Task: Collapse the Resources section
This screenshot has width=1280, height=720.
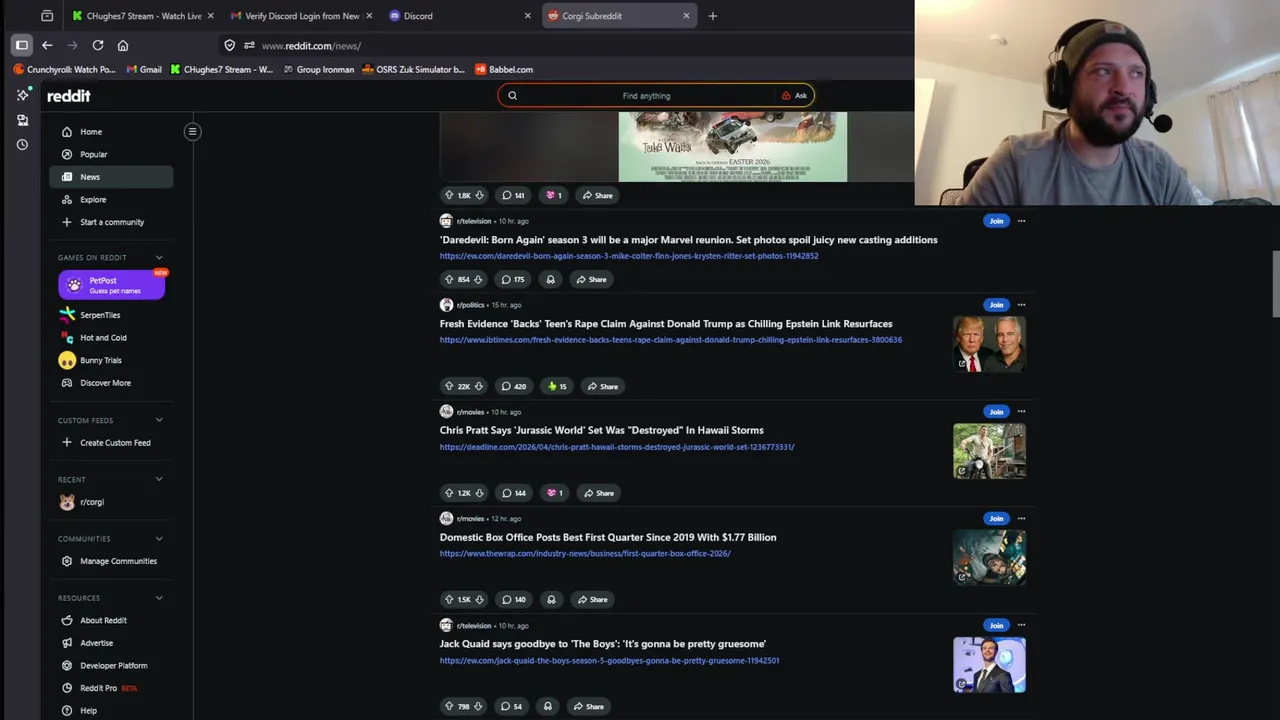Action: 159,598
